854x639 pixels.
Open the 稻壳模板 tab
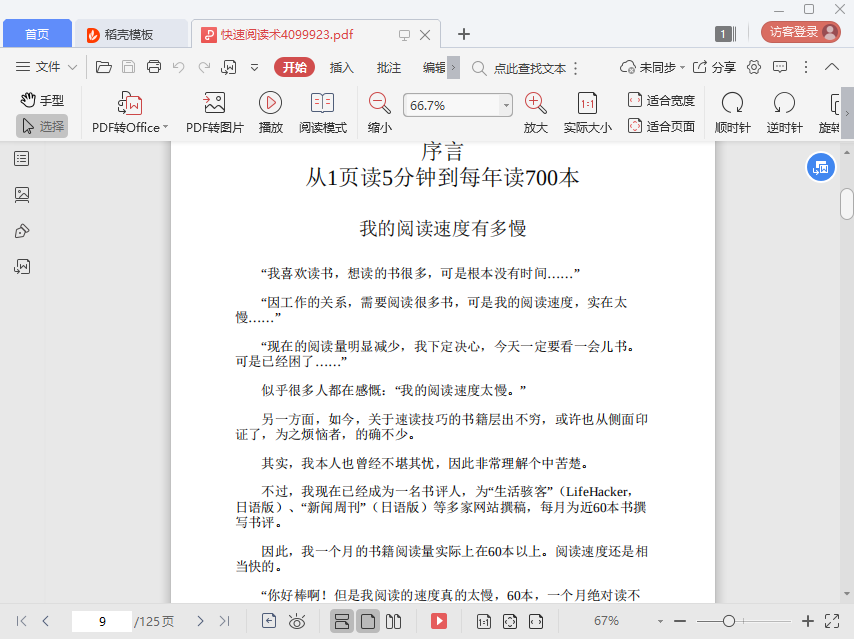point(129,34)
